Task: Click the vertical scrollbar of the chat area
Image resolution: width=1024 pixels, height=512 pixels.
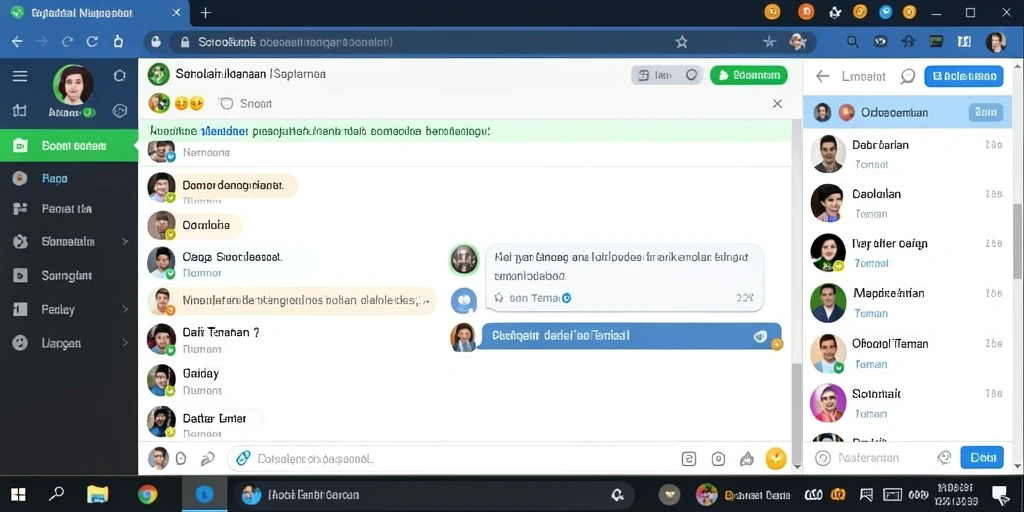Action: point(795,294)
